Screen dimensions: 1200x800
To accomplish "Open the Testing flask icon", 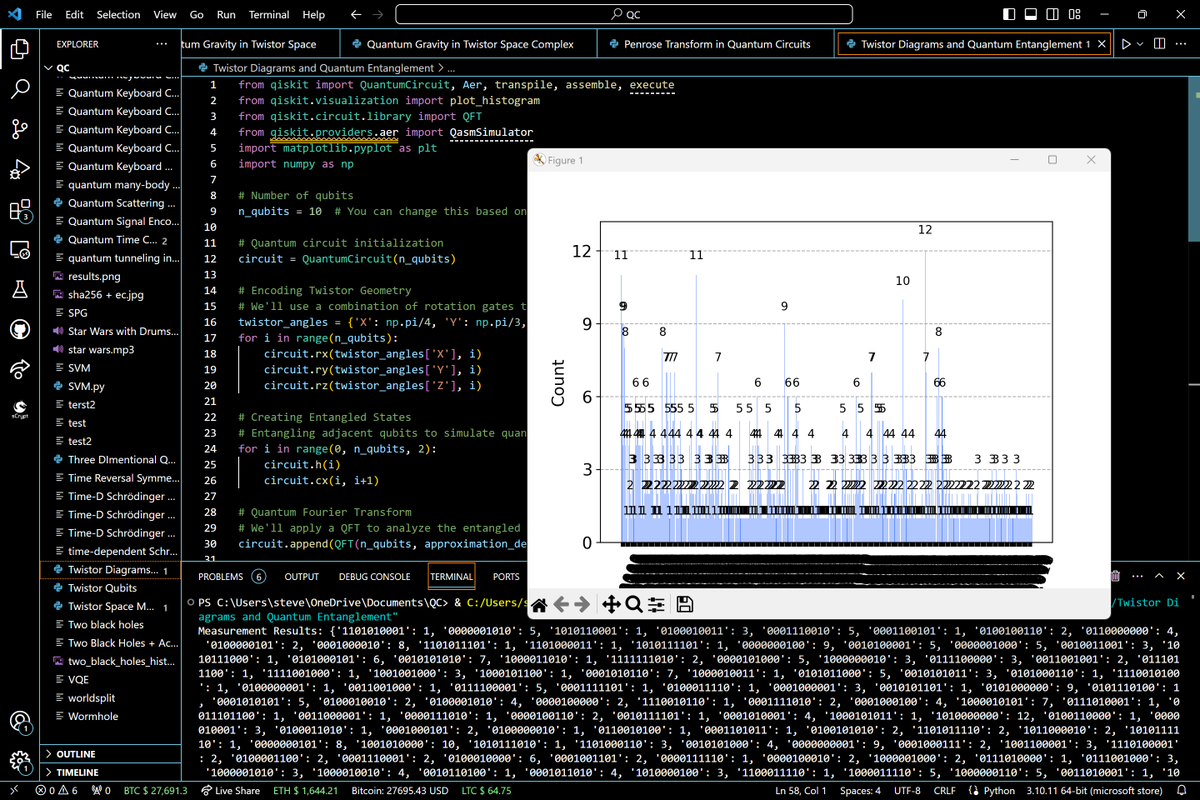I will click(20, 289).
